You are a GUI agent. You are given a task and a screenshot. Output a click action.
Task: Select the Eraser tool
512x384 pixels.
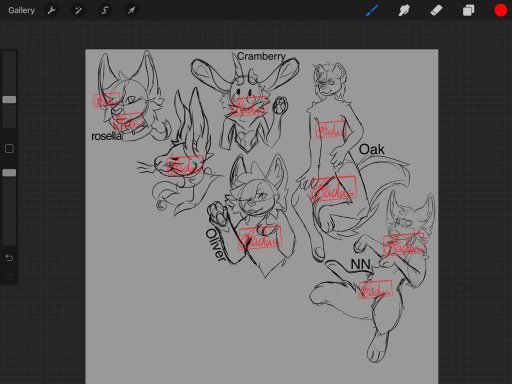[436, 10]
